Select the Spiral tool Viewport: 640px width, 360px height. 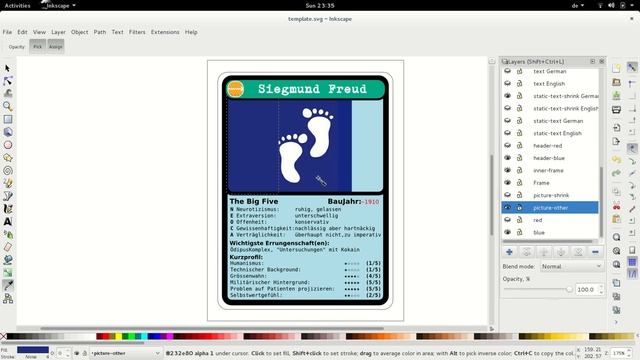coord(7,170)
